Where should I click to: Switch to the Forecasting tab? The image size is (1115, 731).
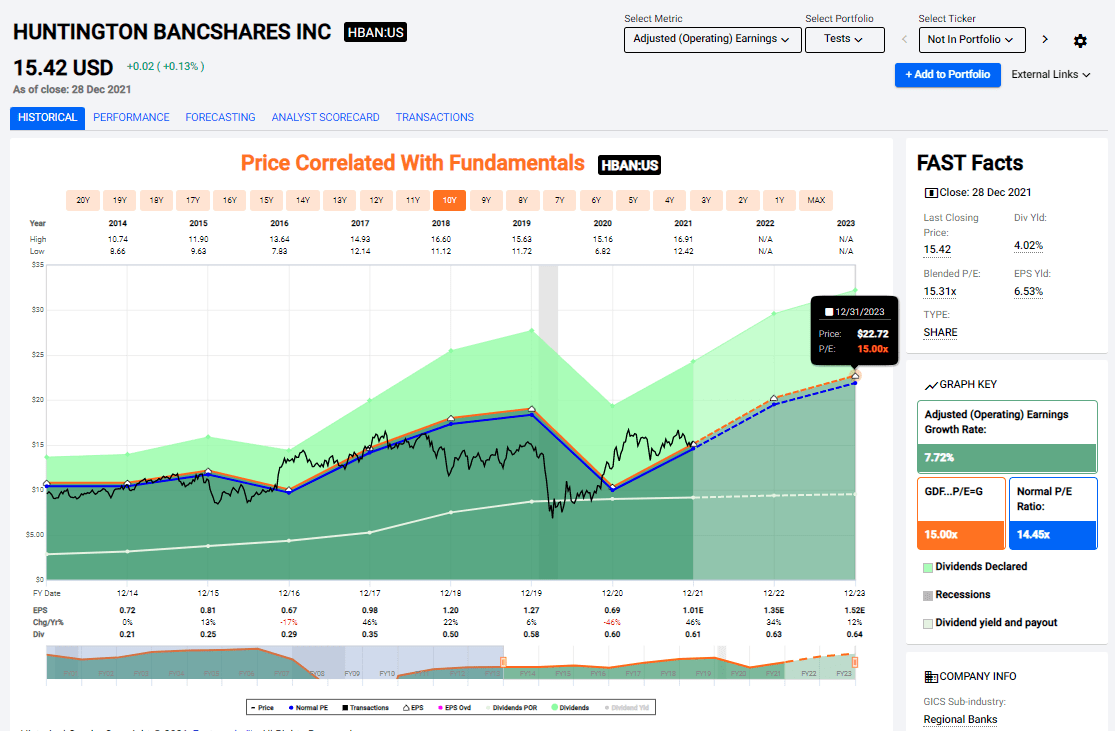tap(220, 118)
